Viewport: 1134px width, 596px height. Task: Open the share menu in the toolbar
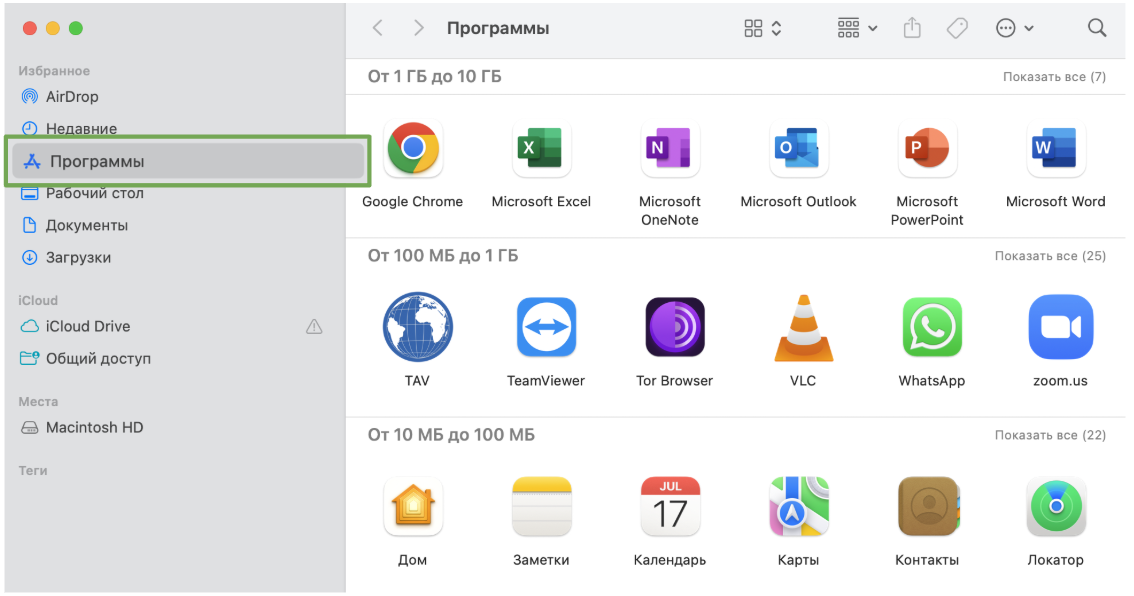(x=911, y=28)
